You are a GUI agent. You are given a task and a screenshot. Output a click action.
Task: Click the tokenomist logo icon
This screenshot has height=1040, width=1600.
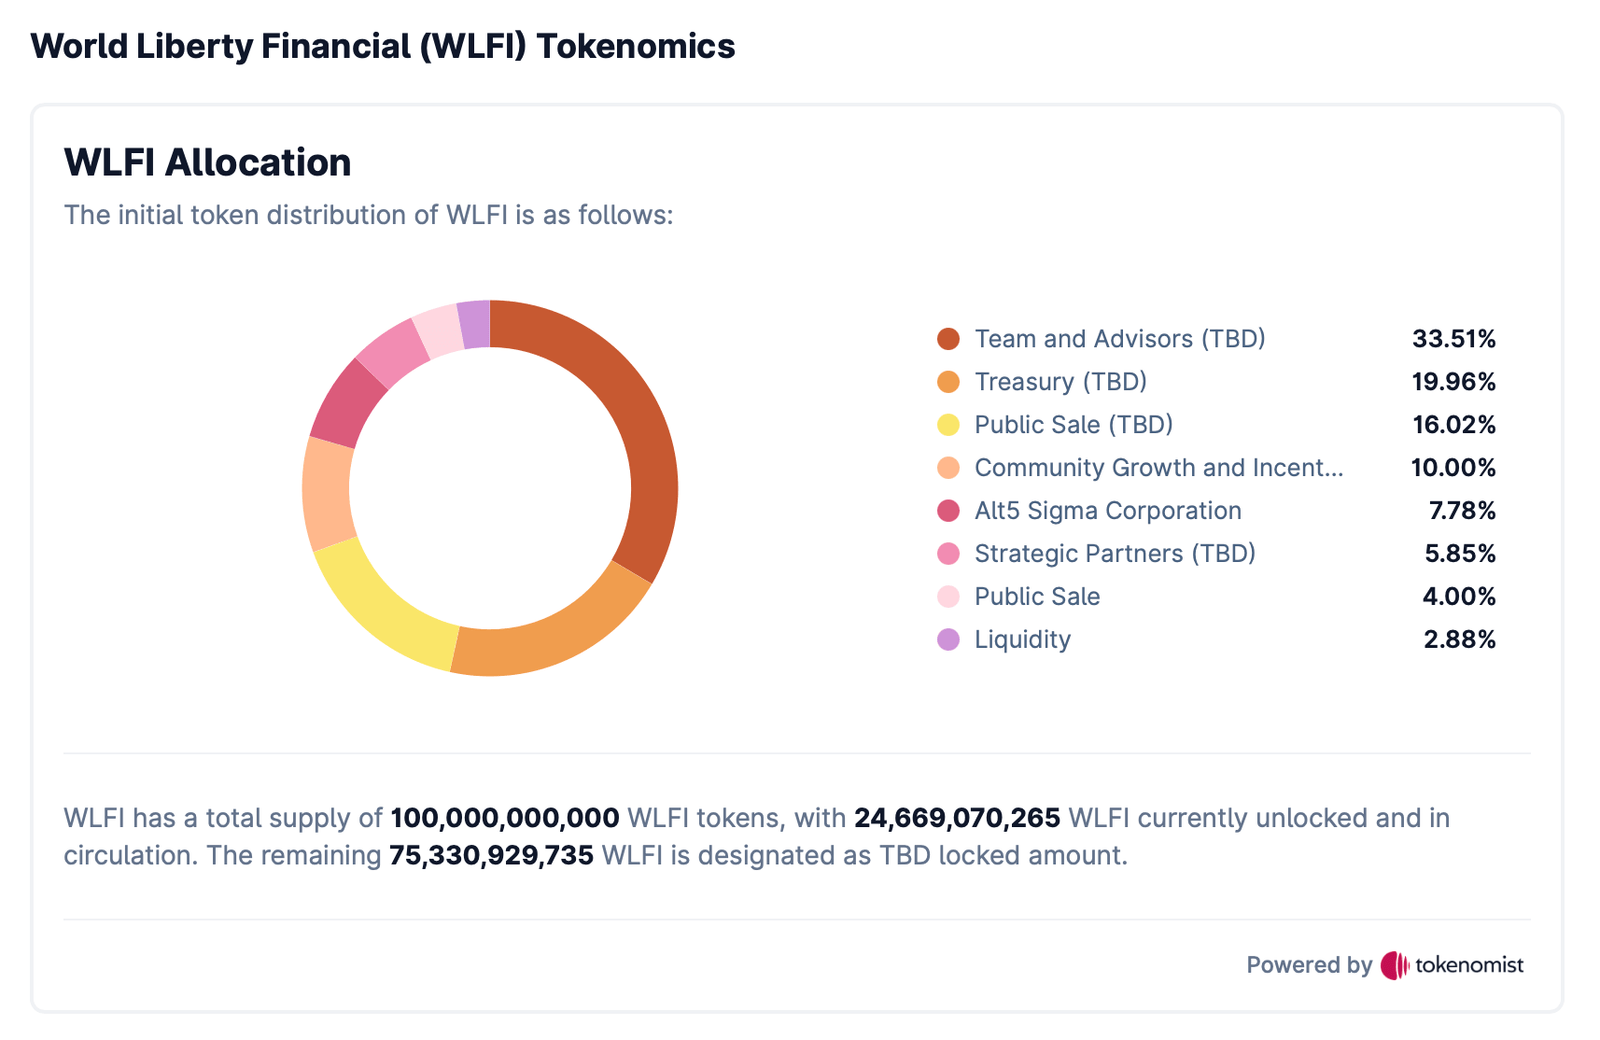1394,965
